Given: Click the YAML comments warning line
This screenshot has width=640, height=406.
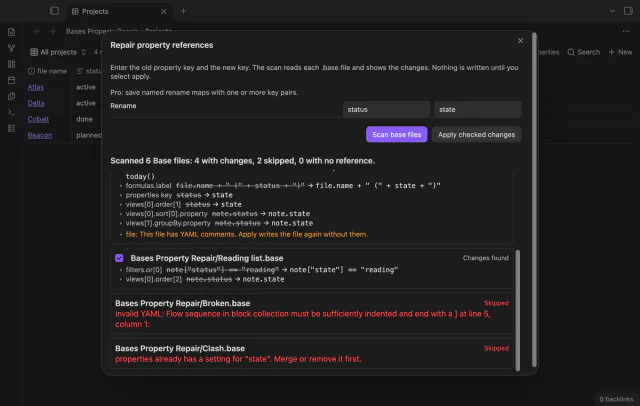Looking at the screenshot, I should [247, 234].
